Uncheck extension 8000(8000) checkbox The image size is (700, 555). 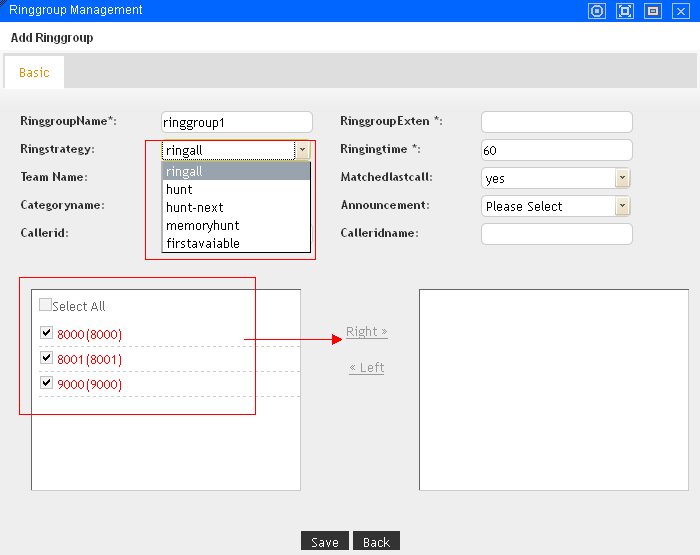(x=46, y=333)
